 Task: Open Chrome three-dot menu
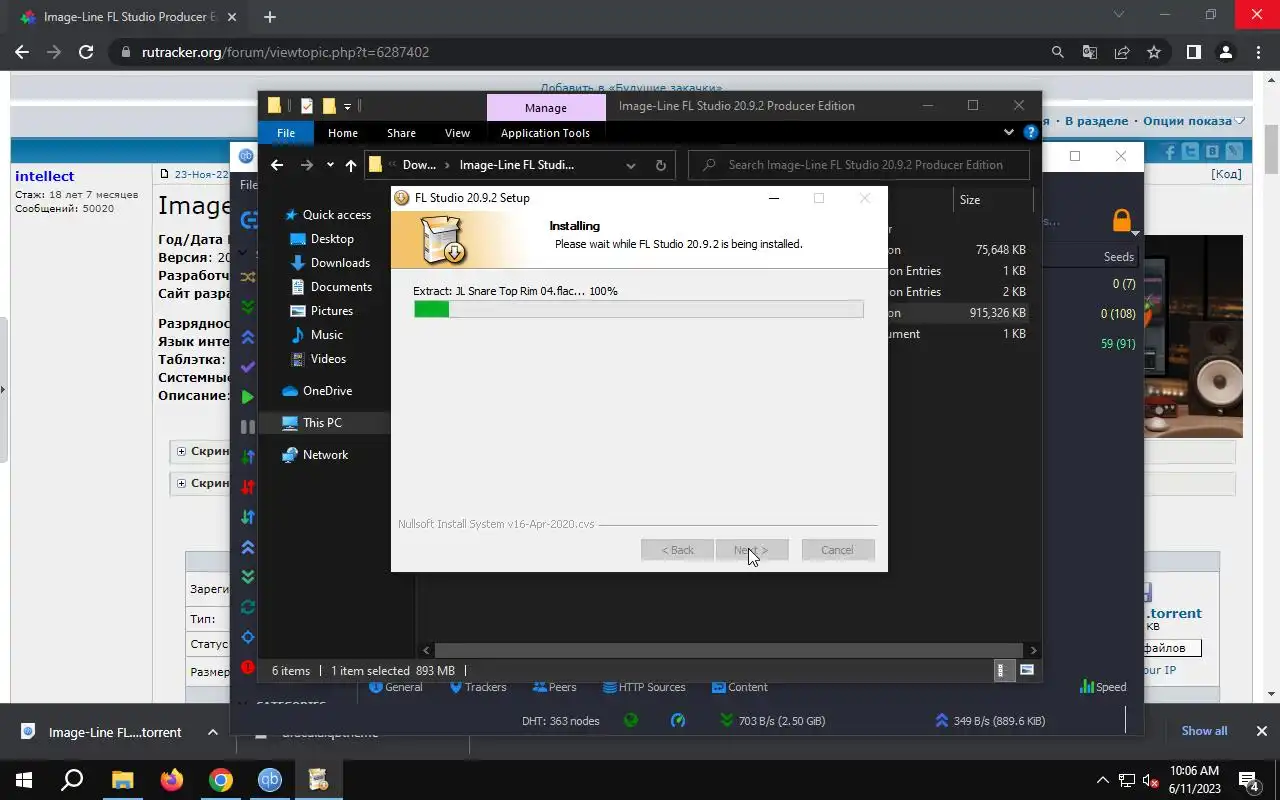(x=1258, y=52)
